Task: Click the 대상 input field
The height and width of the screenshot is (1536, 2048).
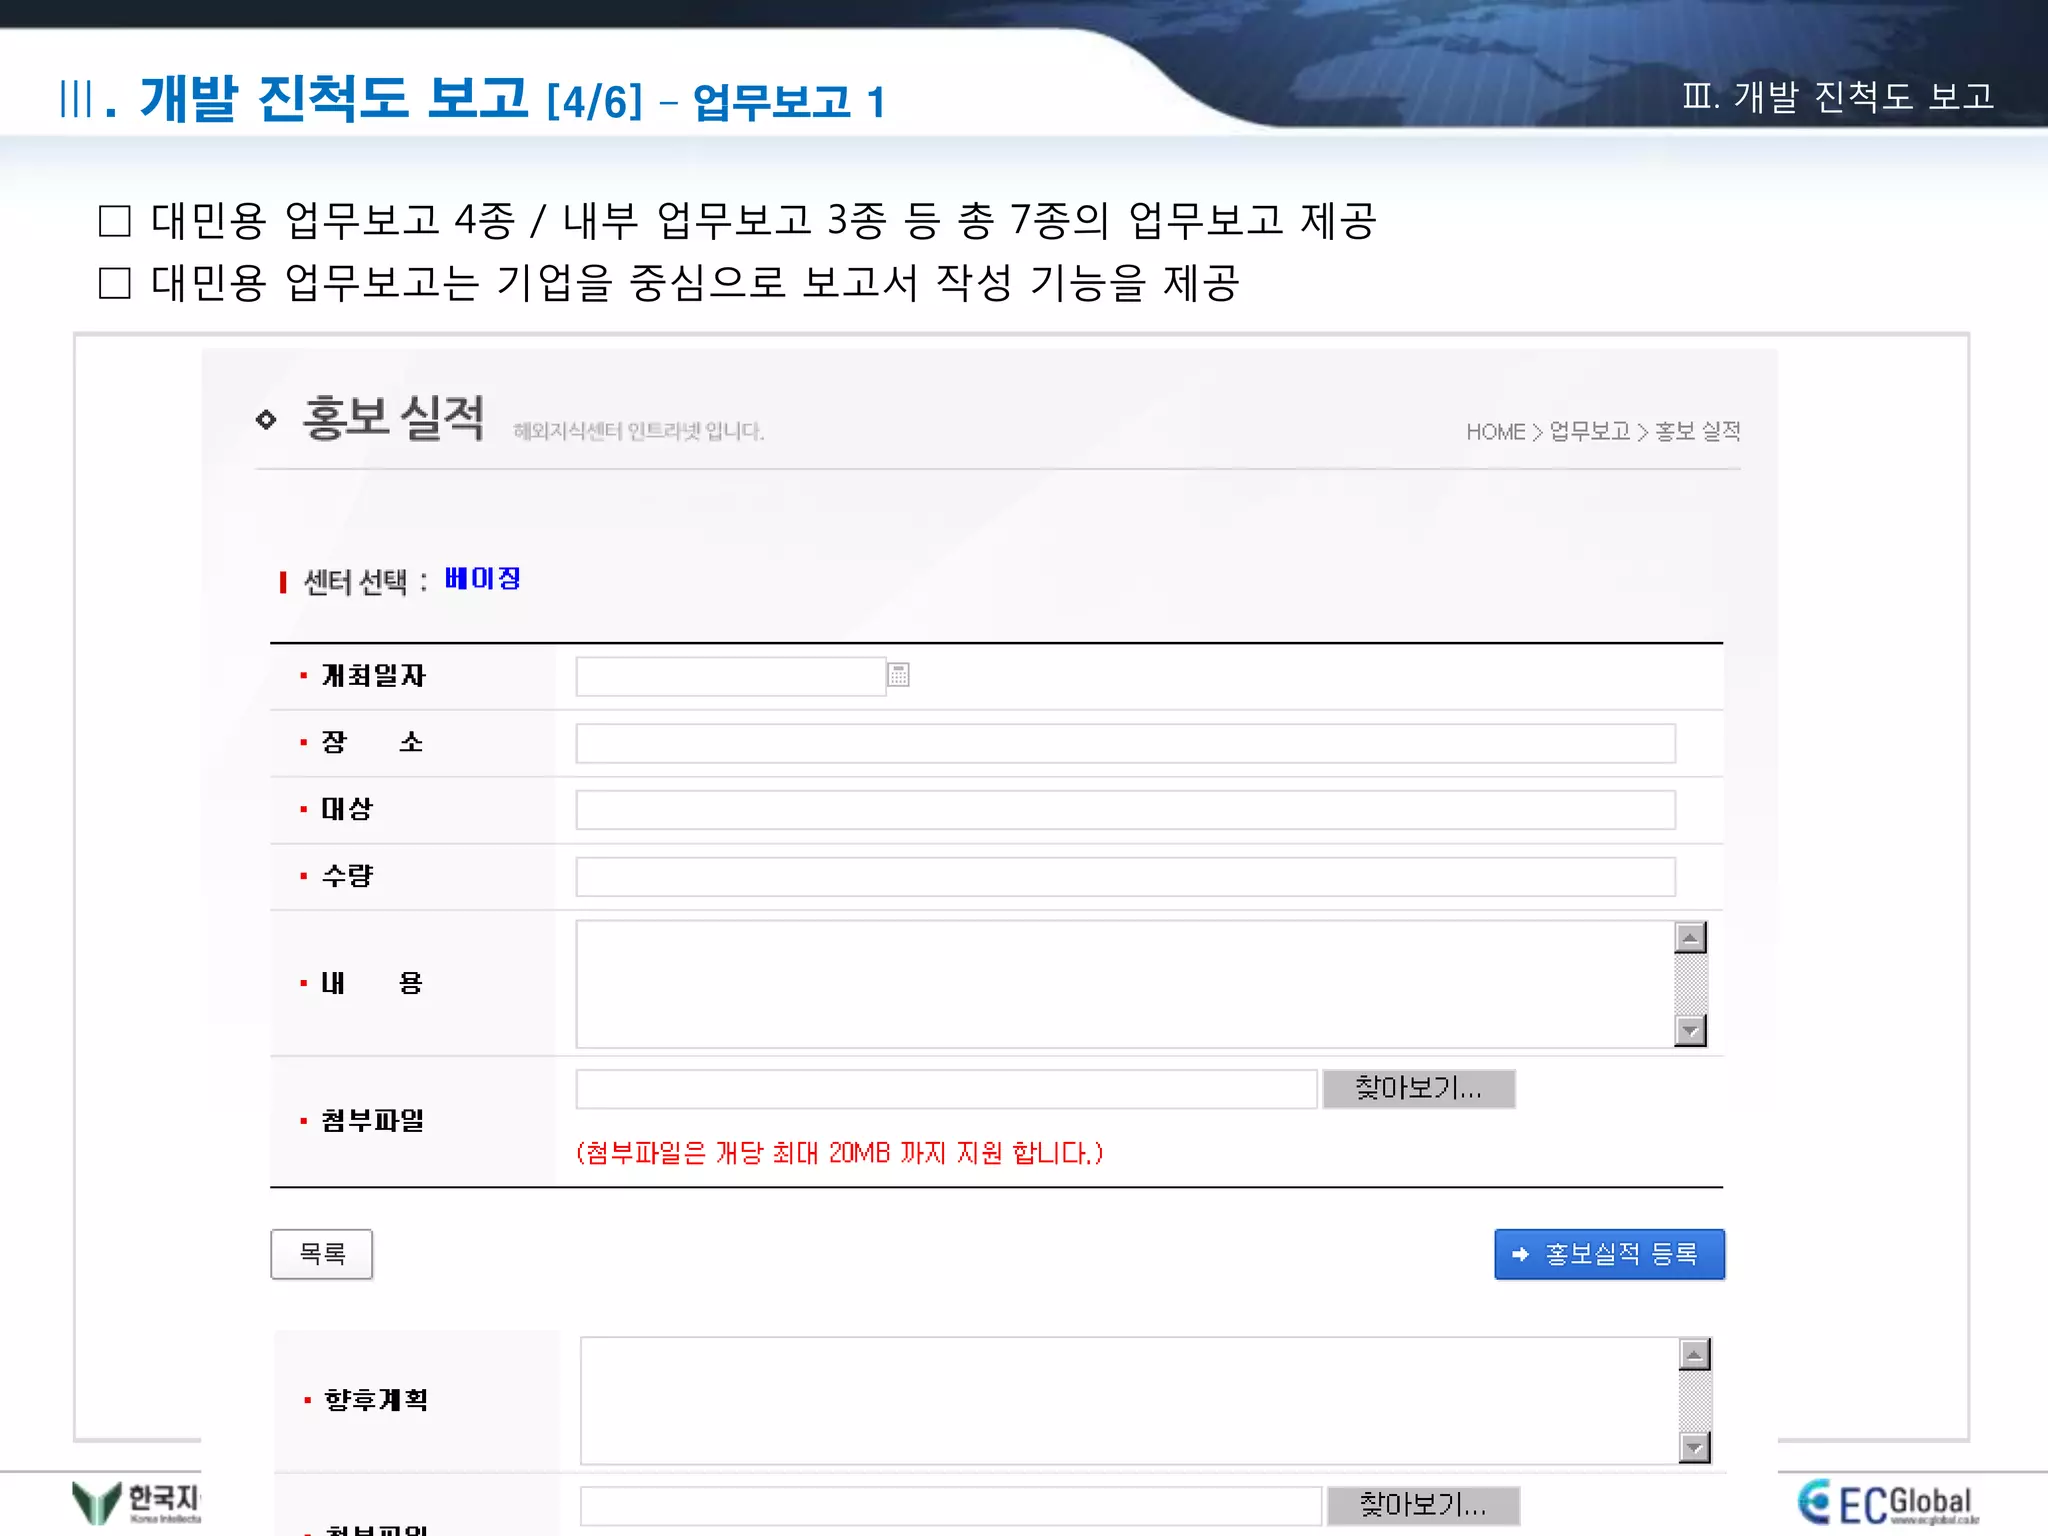Action: pos(1125,810)
